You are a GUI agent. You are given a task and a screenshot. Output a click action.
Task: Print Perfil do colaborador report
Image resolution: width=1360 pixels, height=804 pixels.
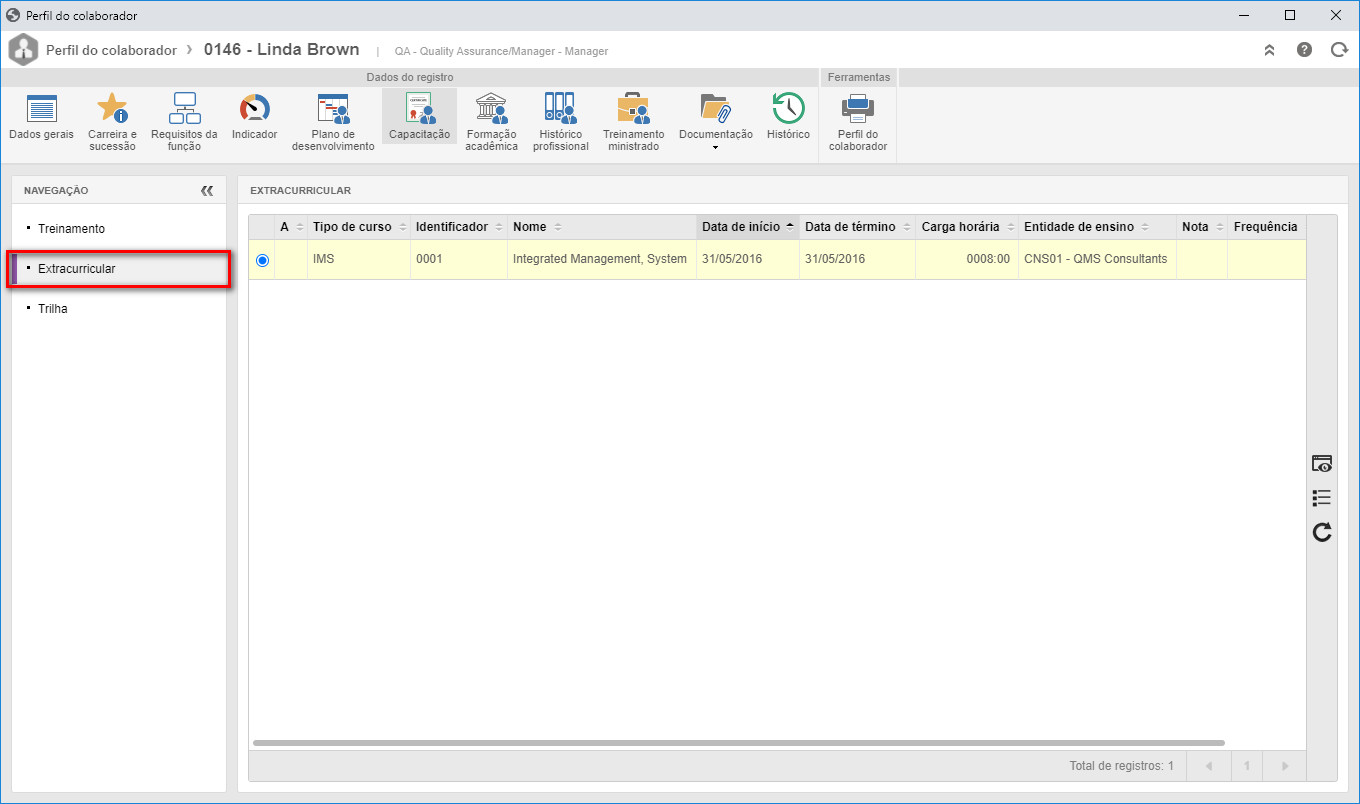858,122
